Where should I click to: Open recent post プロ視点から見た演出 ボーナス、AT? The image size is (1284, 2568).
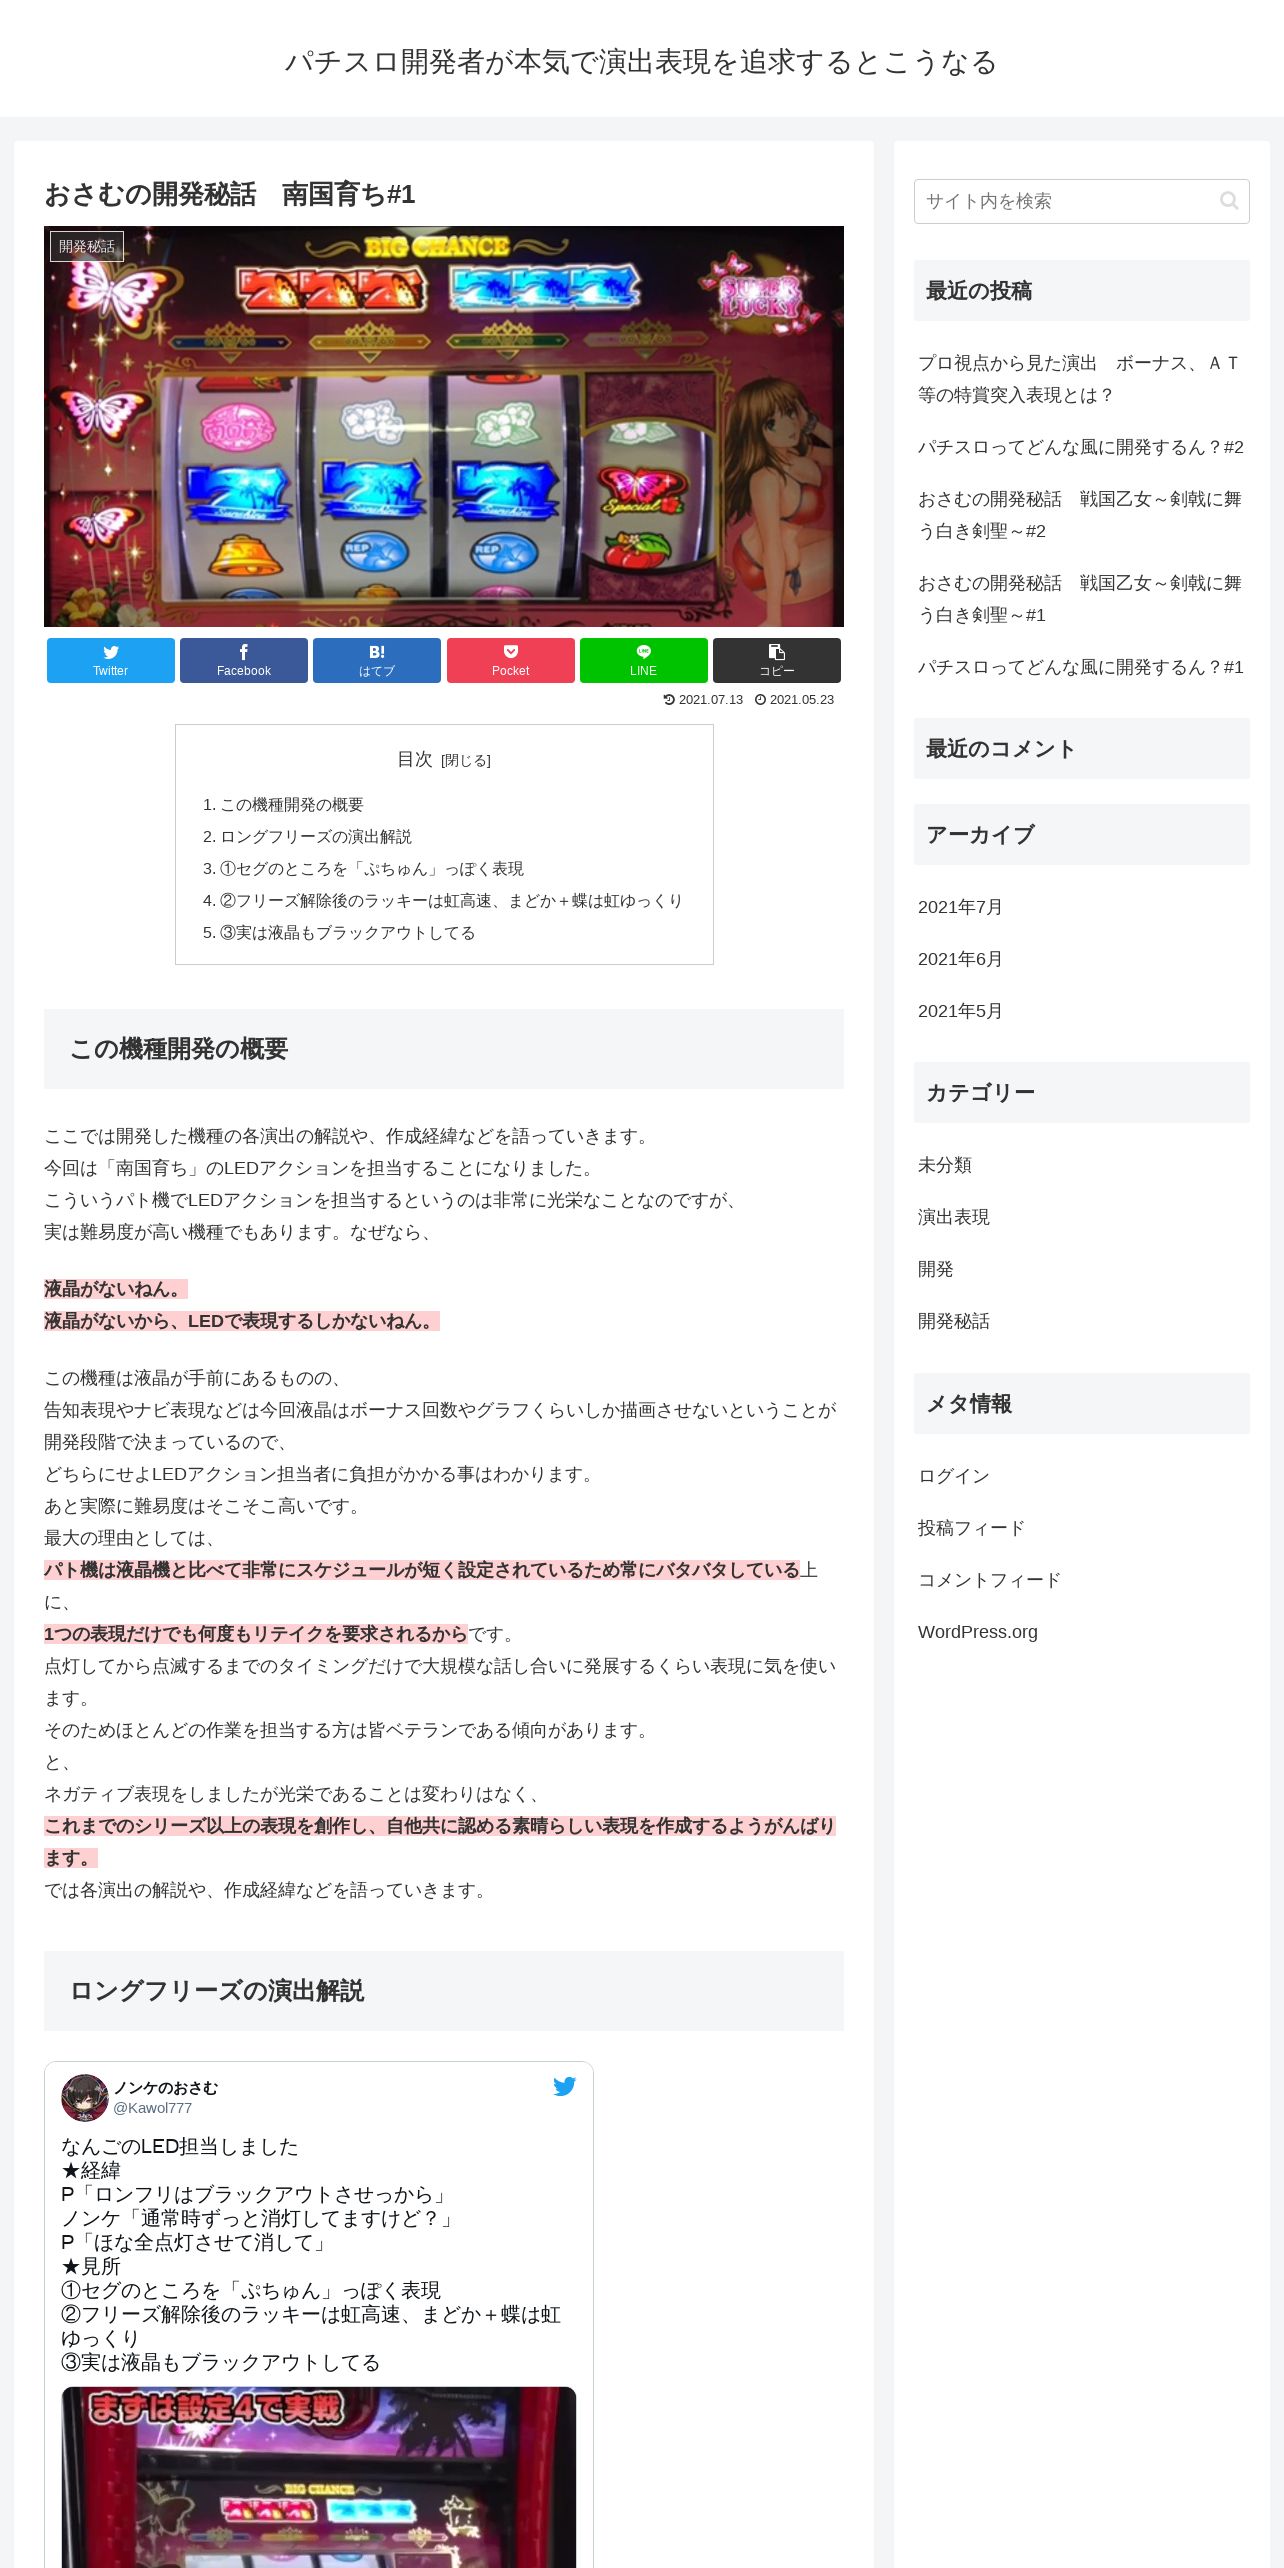1080,379
